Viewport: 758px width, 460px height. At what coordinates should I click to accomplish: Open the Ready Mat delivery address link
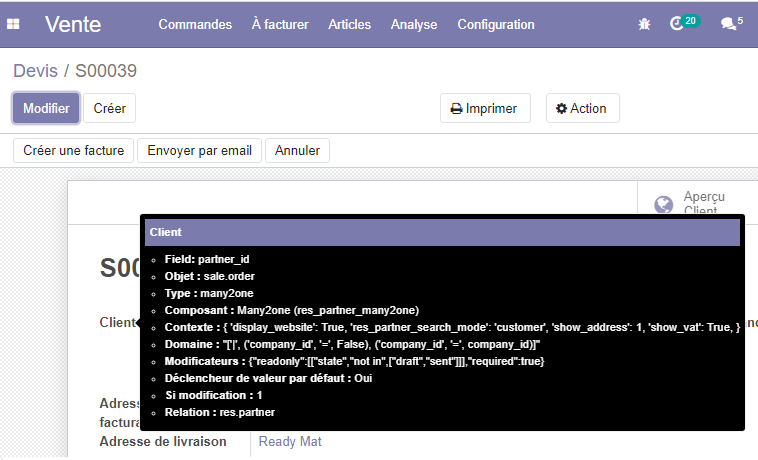click(290, 441)
